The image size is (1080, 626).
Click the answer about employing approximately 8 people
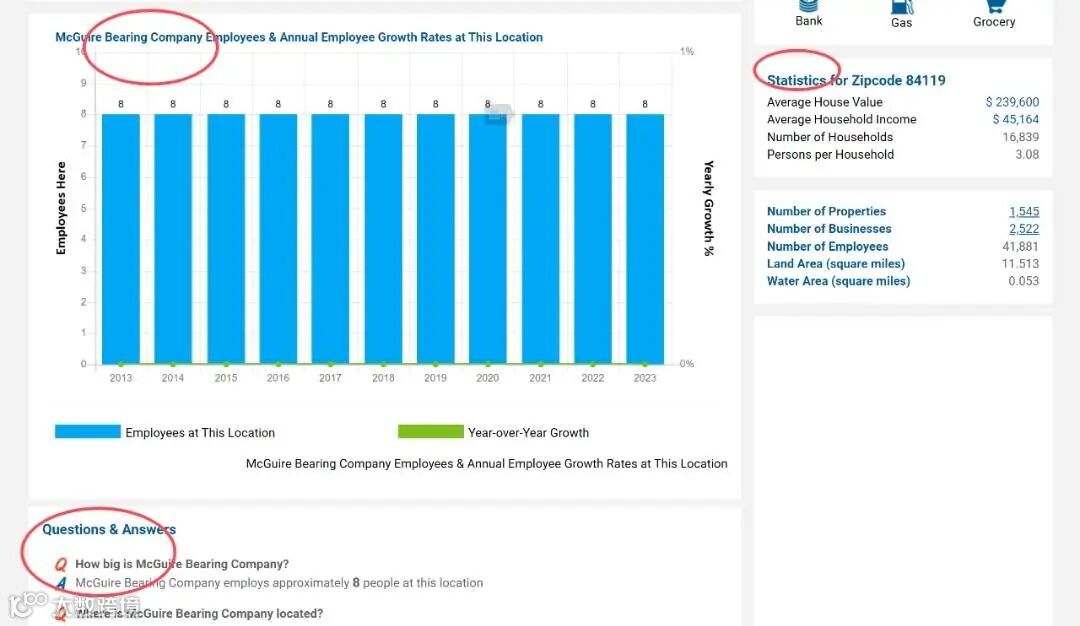(x=279, y=583)
